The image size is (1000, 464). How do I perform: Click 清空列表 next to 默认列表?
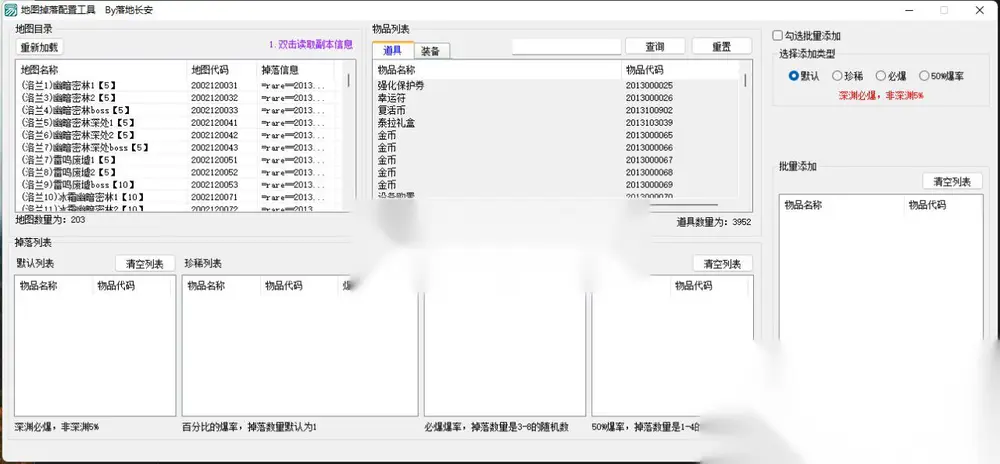coord(145,264)
